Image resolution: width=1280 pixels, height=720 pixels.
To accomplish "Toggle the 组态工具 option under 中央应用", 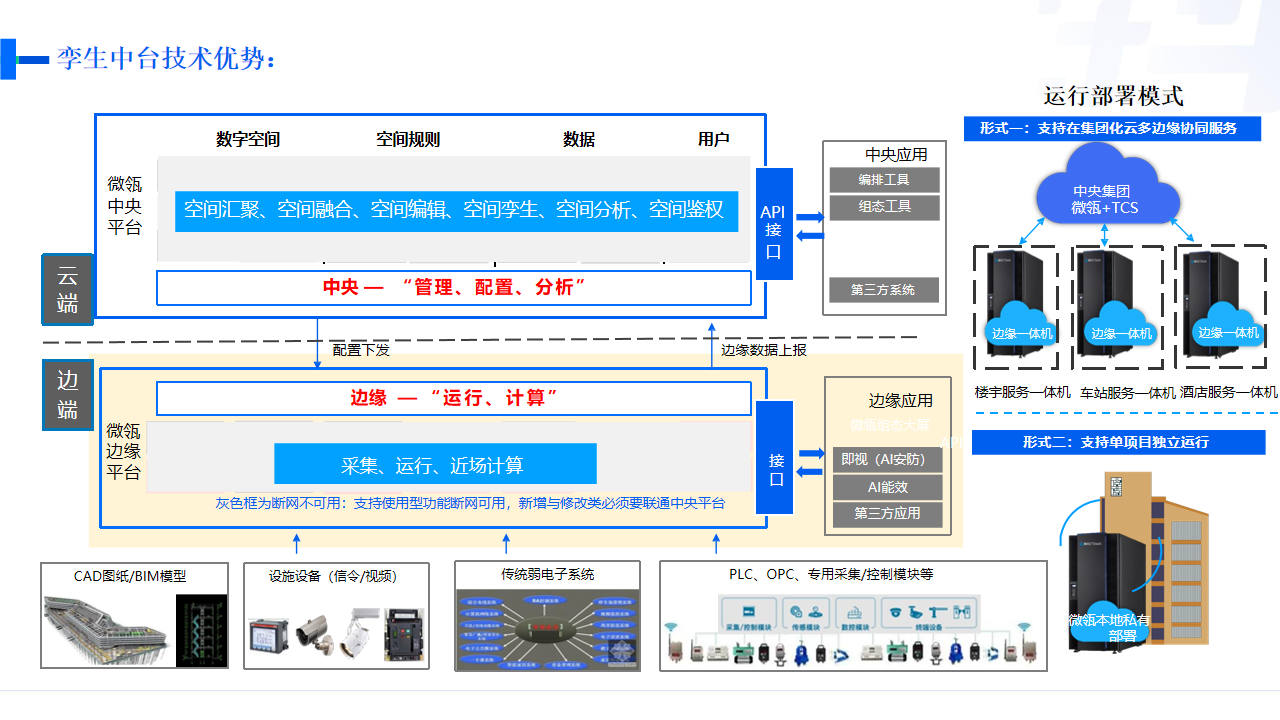I will (884, 208).
